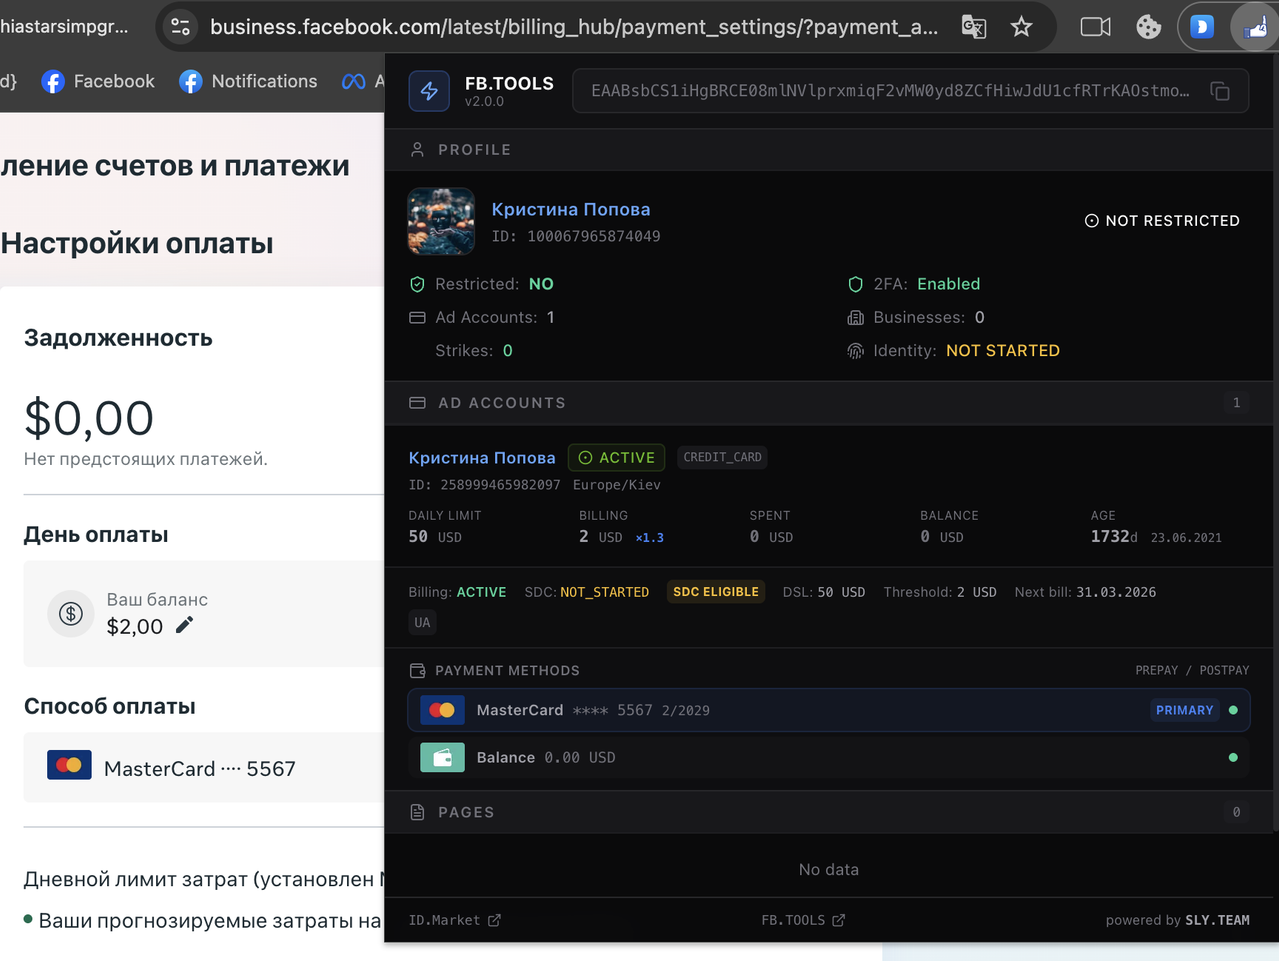The image size is (1279, 961).
Task: Click the MasterCard ···· 5567 text on page
Action: [x=200, y=769]
